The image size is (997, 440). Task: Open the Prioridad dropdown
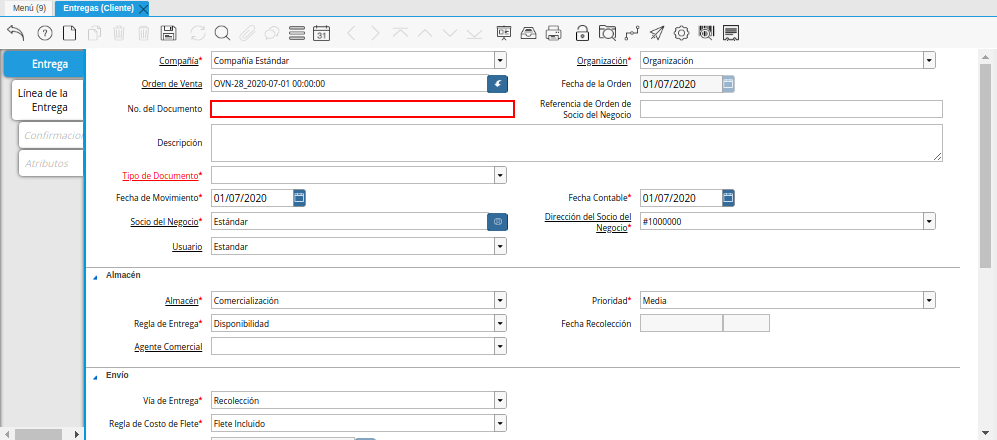coord(930,300)
